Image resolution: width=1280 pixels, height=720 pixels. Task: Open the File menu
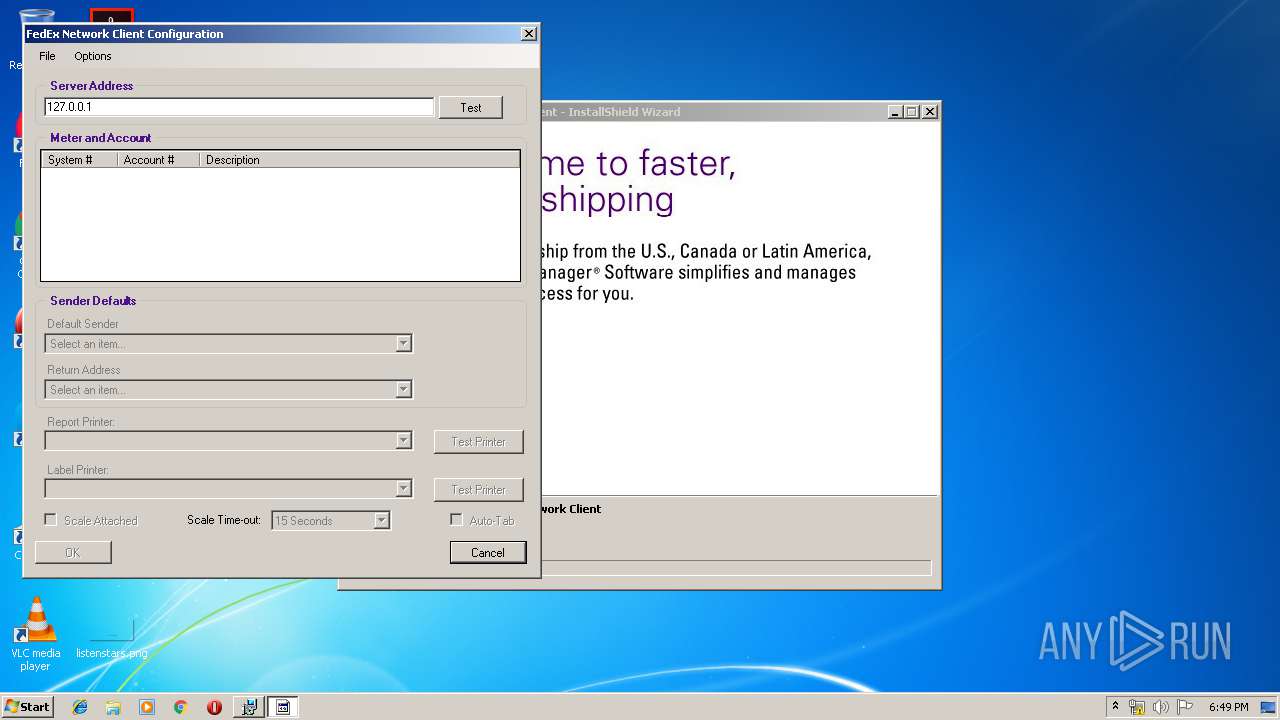(x=47, y=56)
